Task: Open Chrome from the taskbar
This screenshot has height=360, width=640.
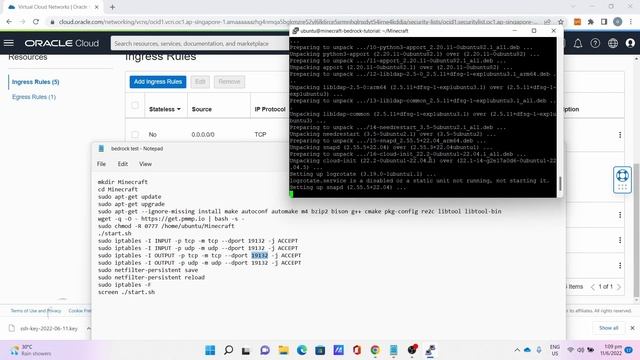Action: click(x=375, y=350)
